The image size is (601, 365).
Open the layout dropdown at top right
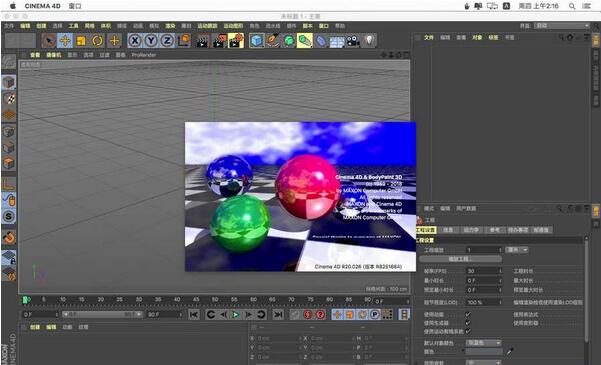click(562, 26)
